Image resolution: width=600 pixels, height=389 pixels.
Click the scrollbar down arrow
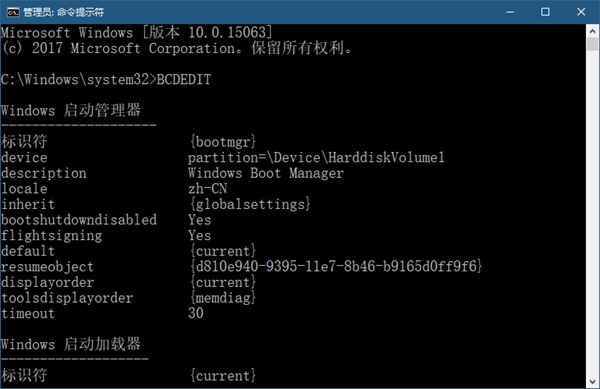coord(592,382)
